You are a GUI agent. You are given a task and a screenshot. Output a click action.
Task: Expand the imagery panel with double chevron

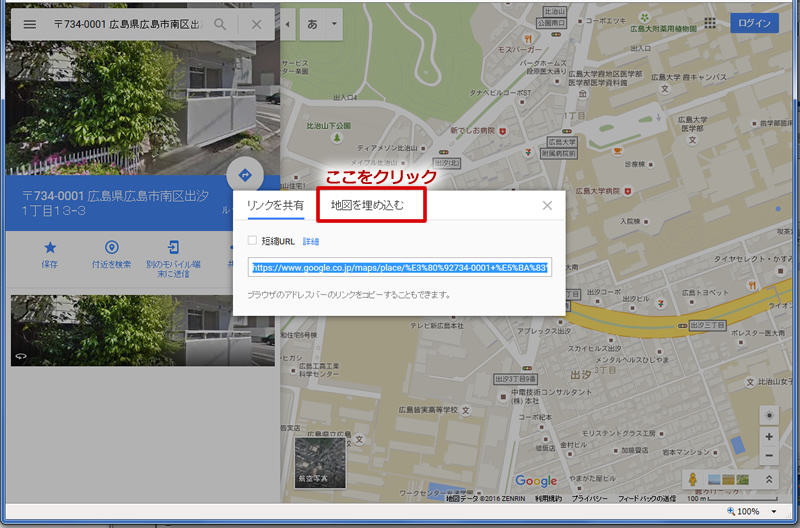[768, 480]
